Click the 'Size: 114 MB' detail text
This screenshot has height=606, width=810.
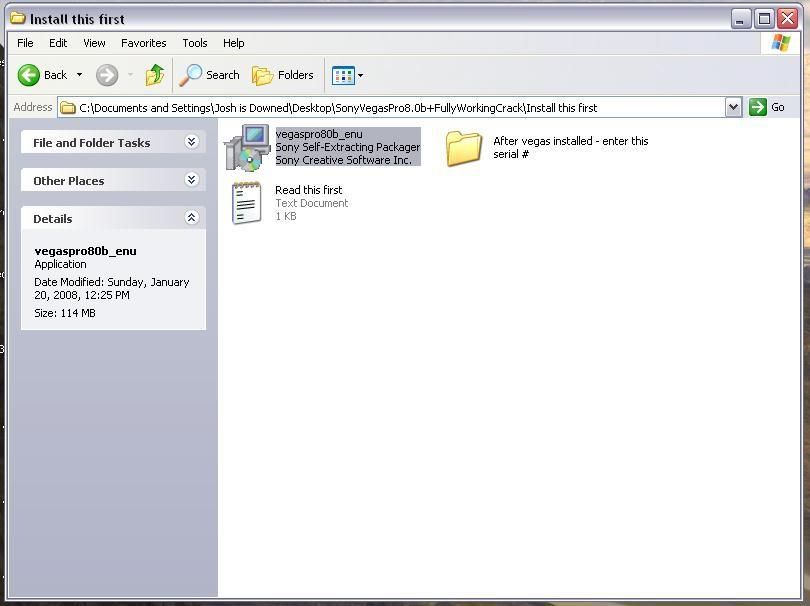(65, 313)
